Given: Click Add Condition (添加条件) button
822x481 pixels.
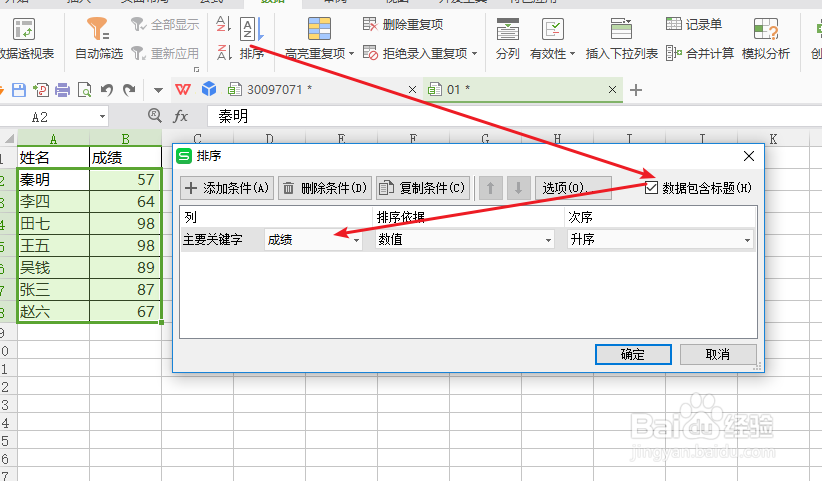Looking at the screenshot, I should pyautogui.click(x=227, y=188).
